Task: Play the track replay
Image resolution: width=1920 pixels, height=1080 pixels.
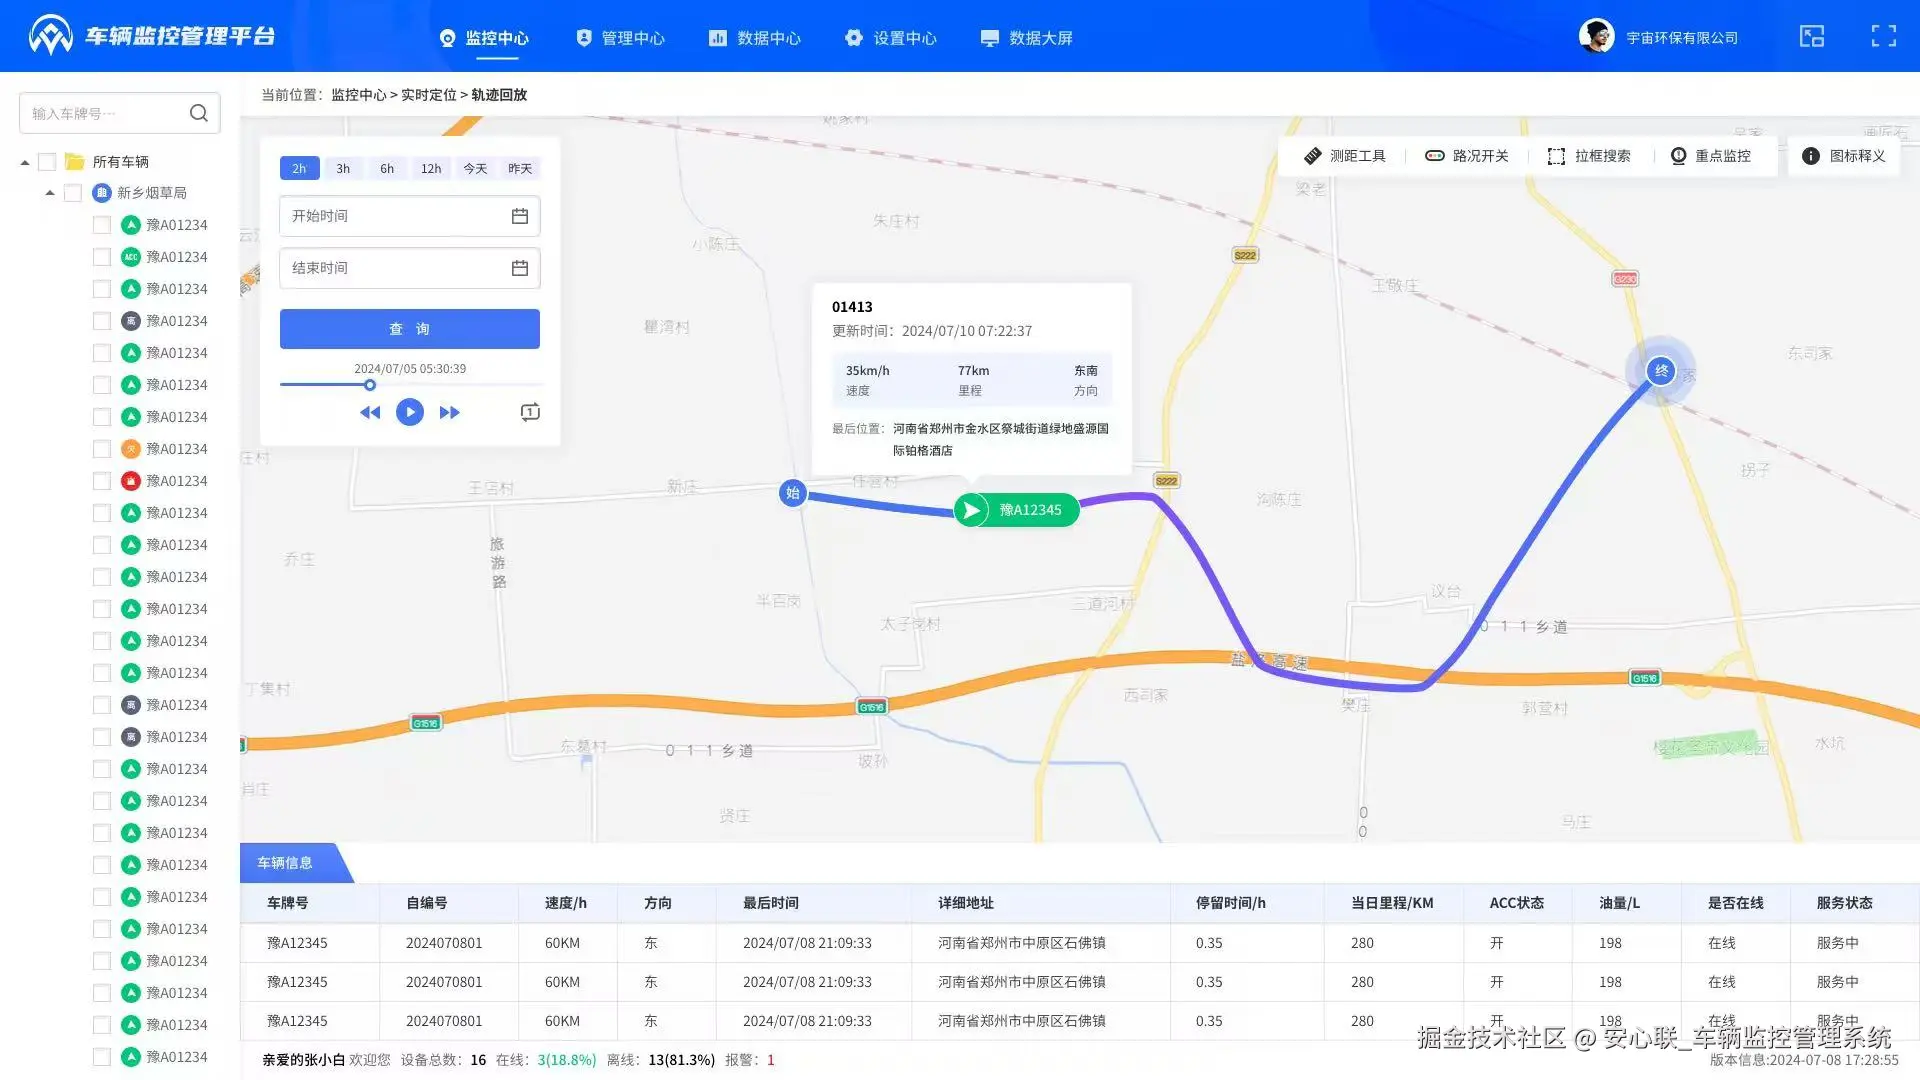Action: [x=410, y=412]
